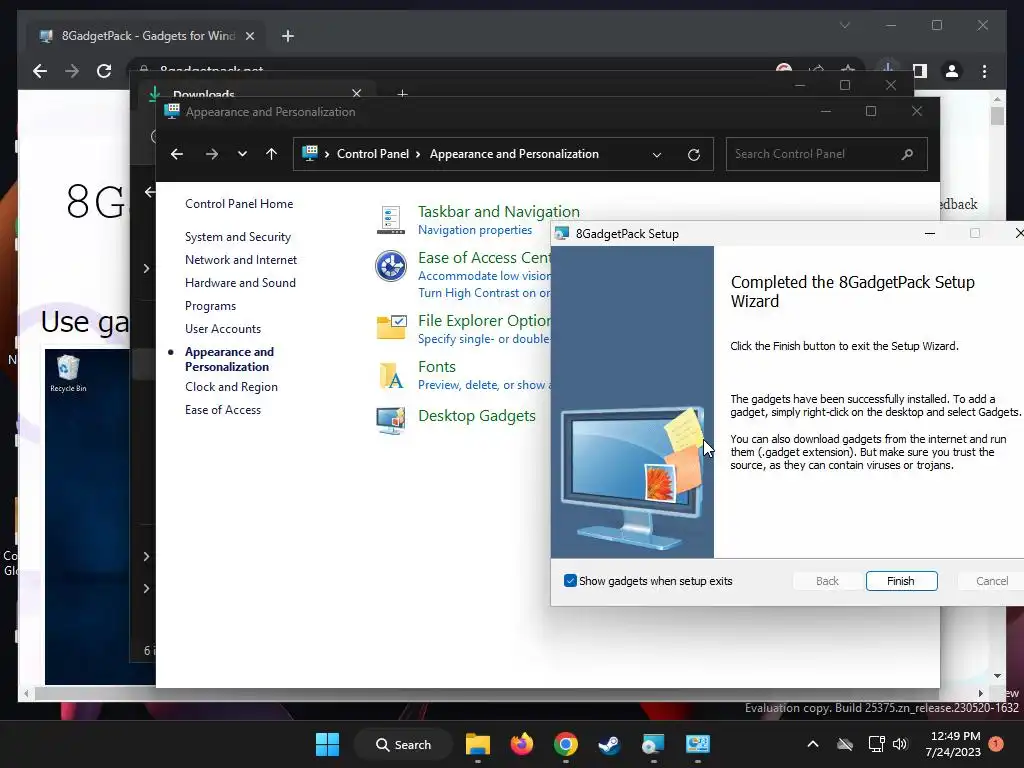1024x768 pixels.
Task: Select the Downloads tab in File Explorer
Action: (255, 94)
